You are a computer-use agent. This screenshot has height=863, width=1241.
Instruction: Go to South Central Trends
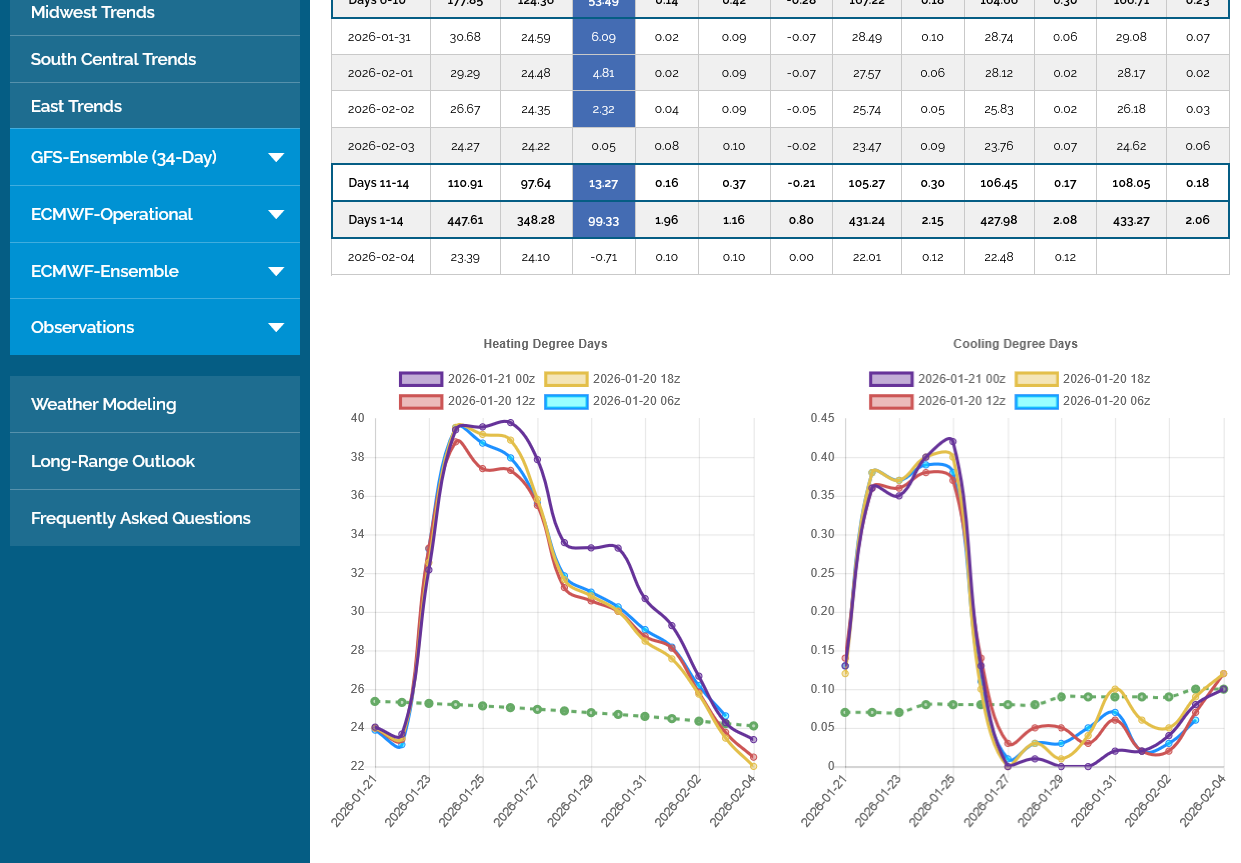[113, 60]
